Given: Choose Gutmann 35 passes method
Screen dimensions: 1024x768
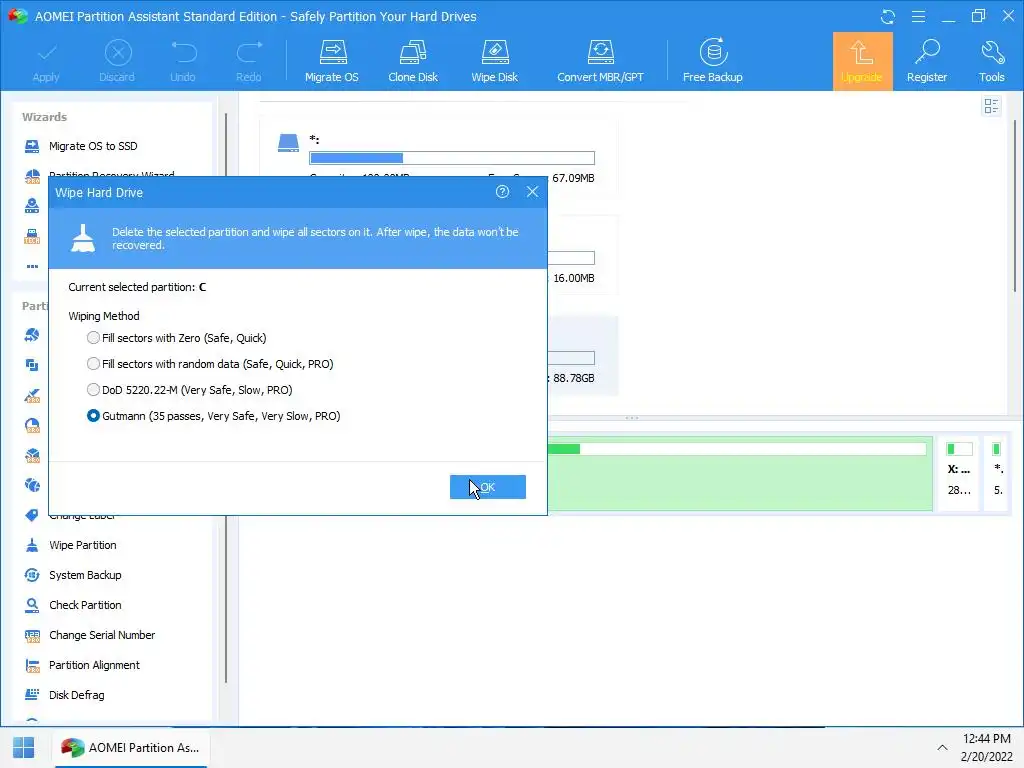Looking at the screenshot, I should [x=93, y=416].
